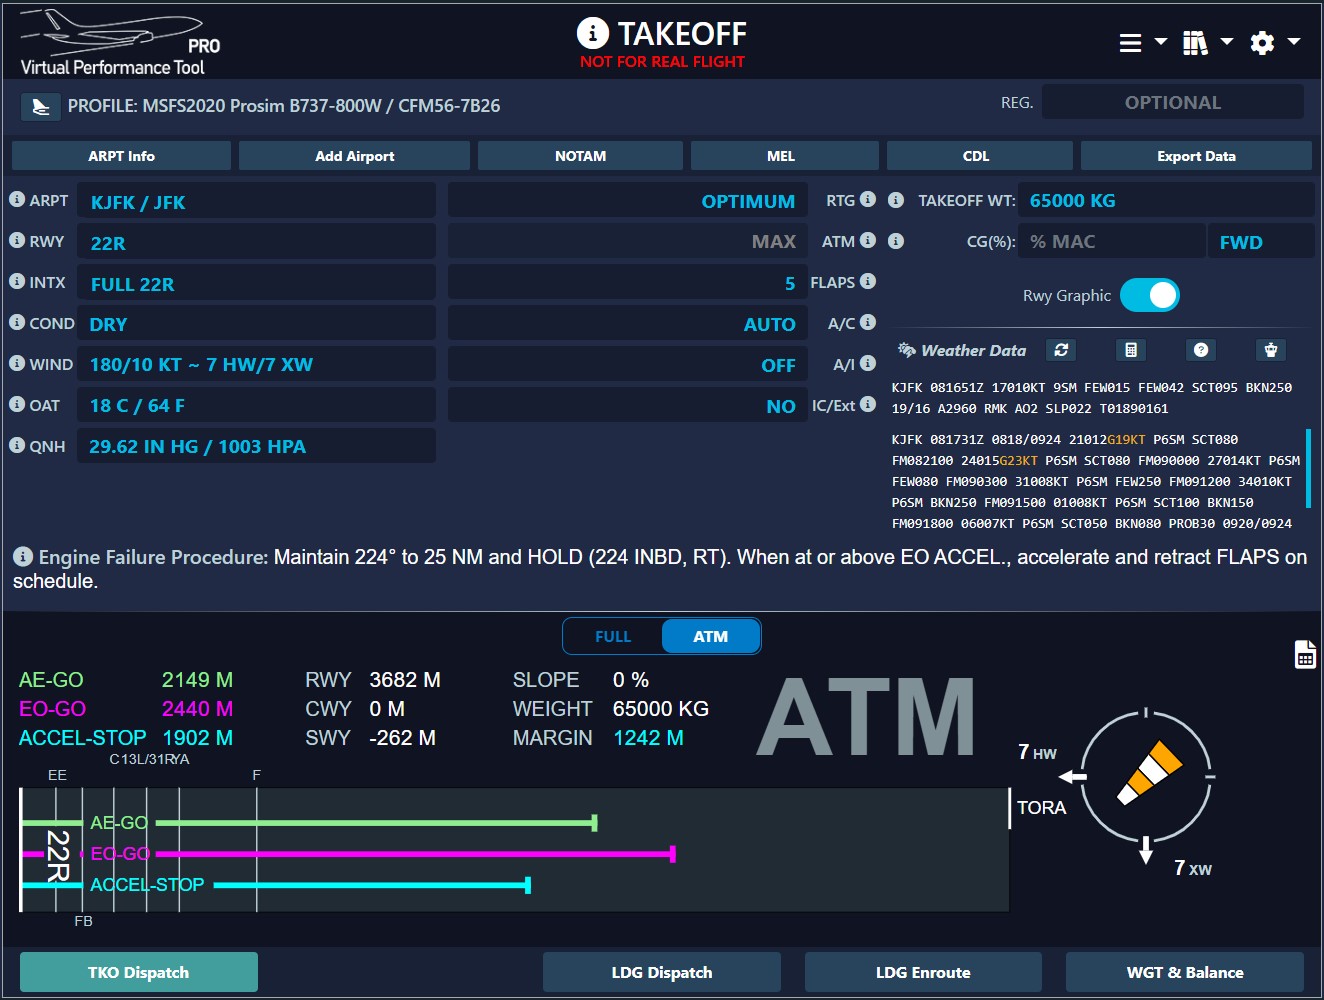
Task: Expand the settings gear dropdown
Action: [x=1275, y=43]
